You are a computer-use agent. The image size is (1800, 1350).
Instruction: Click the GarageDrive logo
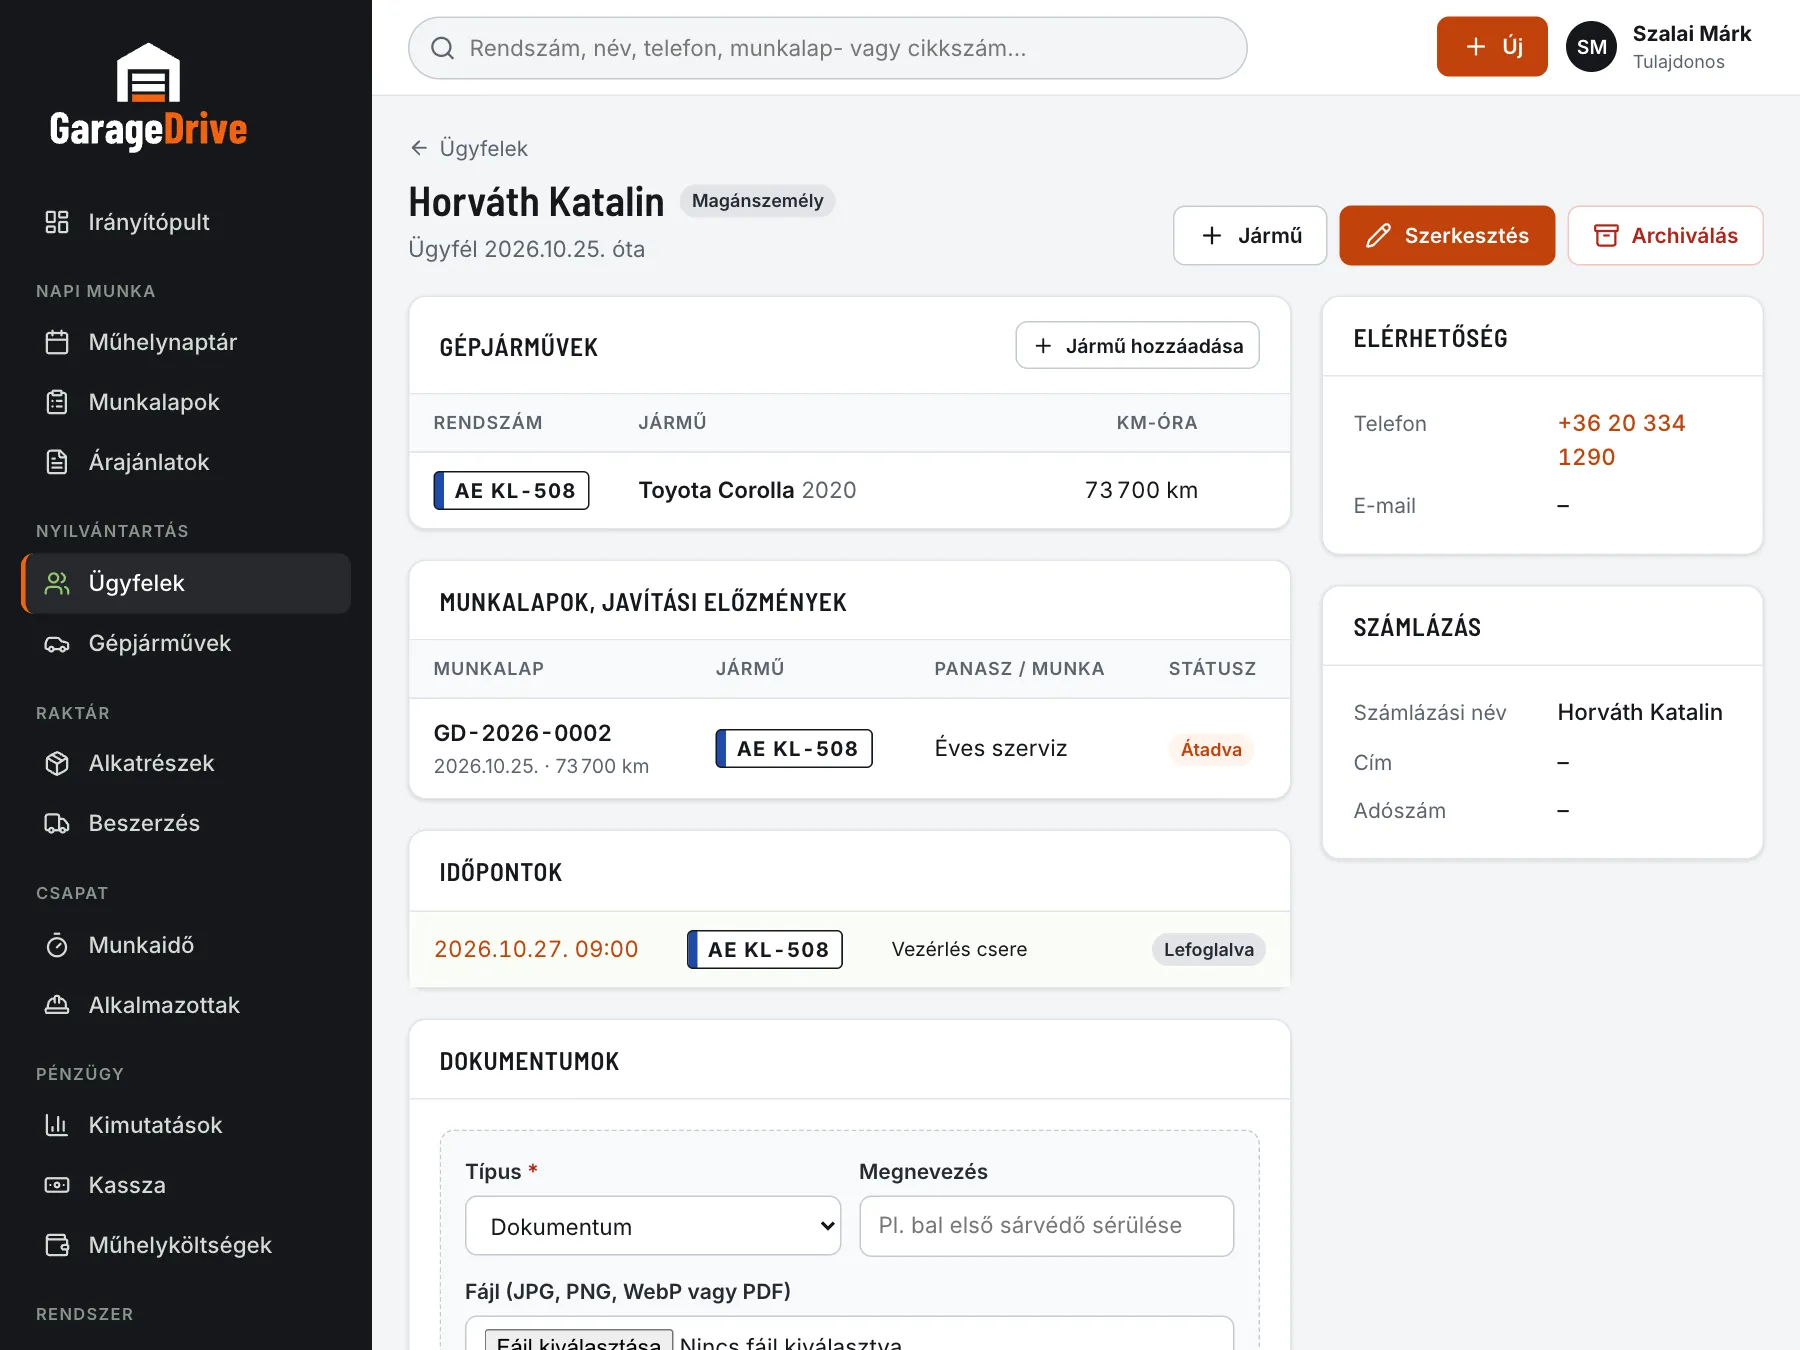148,97
